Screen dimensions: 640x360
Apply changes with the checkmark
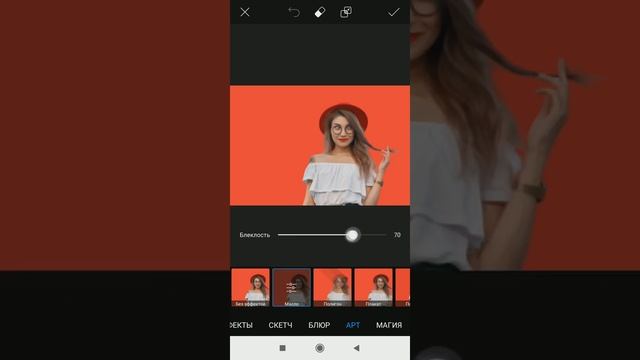pos(393,12)
